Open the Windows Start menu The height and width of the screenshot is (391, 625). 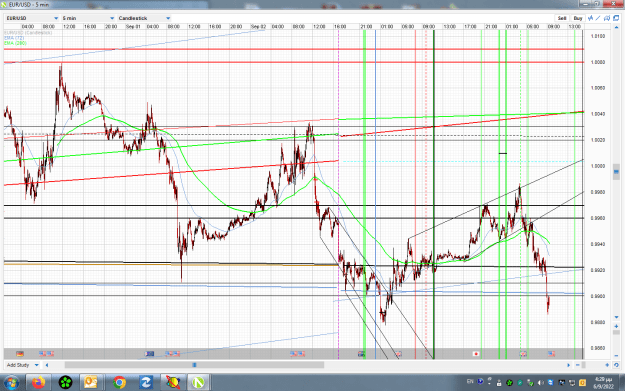[x=11, y=383]
